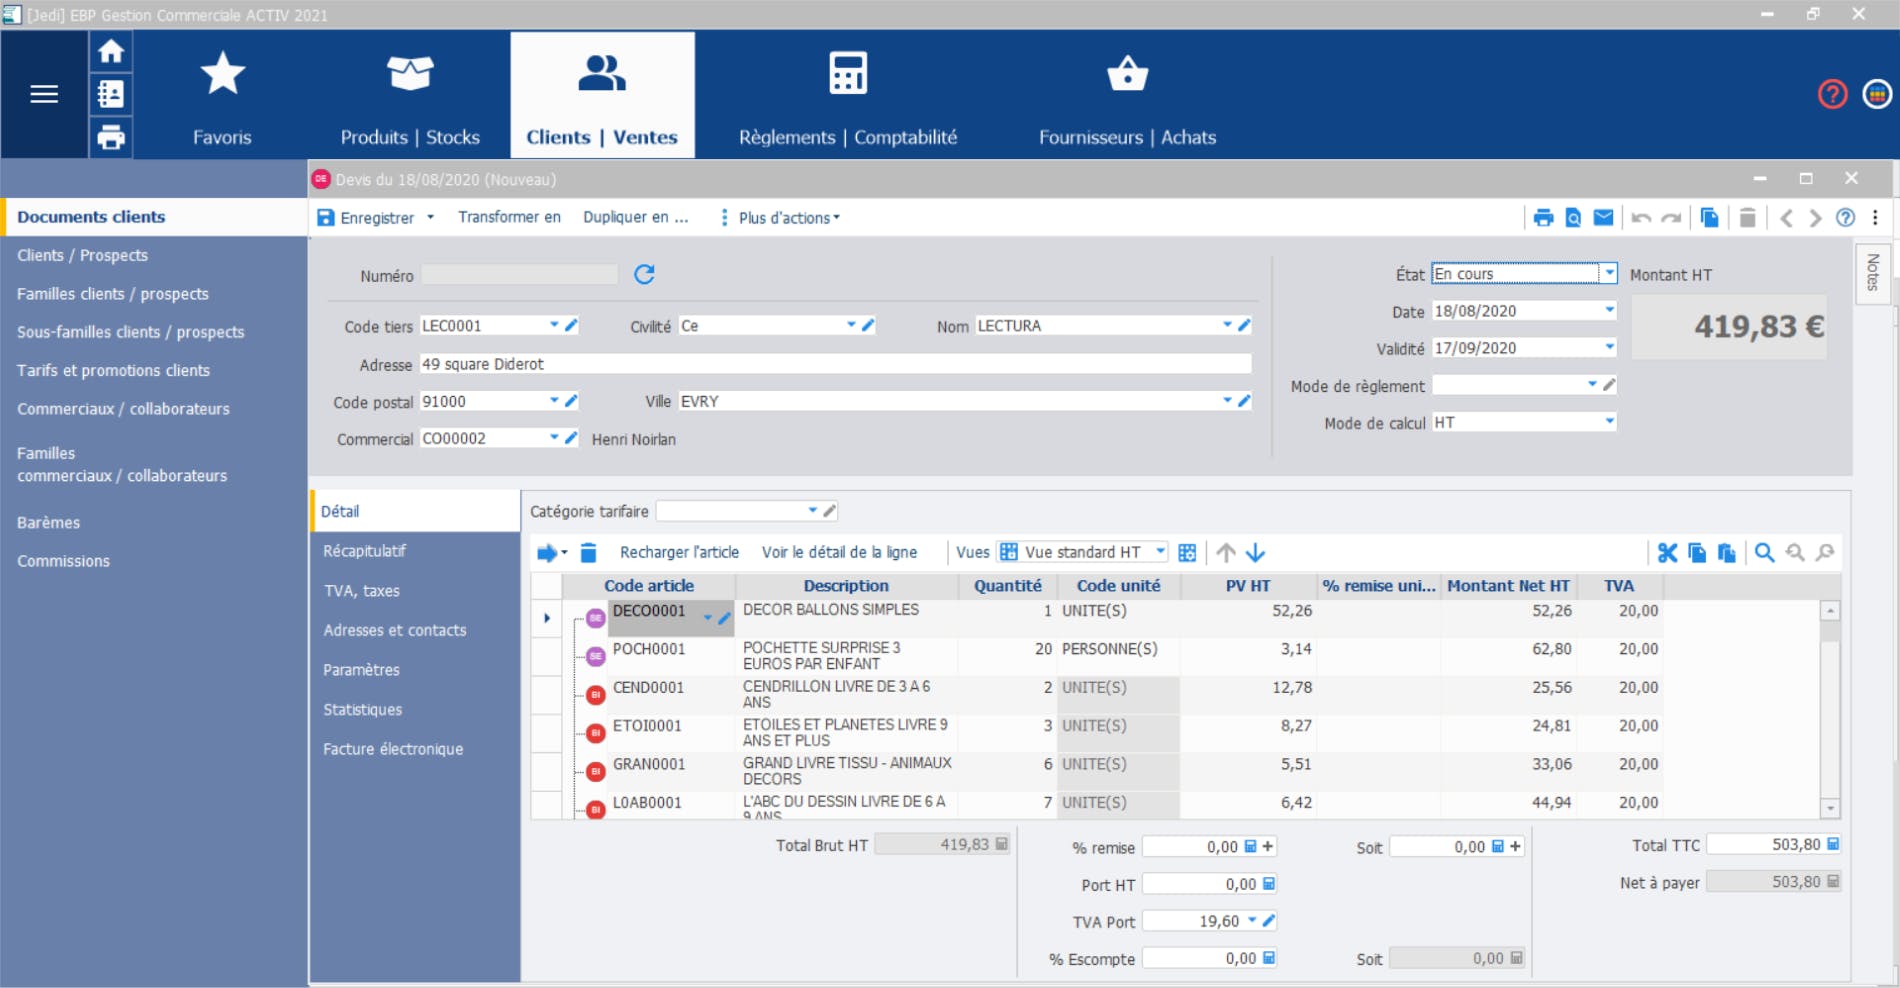The width and height of the screenshot is (1900, 988).
Task: Click Recharger l'article
Action: pos(679,551)
